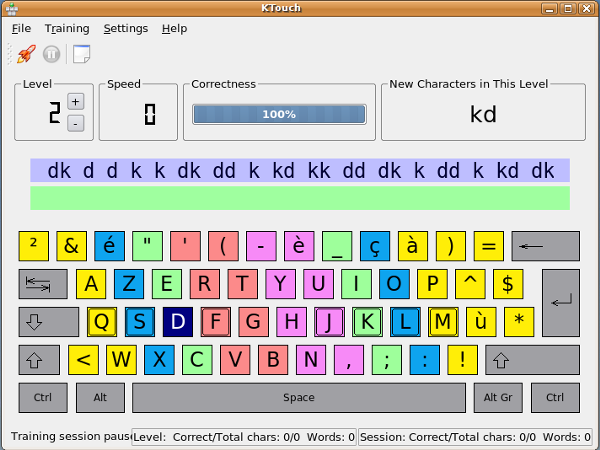600x450 pixels.
Task: Decrease level with minus button
Action: (75, 124)
